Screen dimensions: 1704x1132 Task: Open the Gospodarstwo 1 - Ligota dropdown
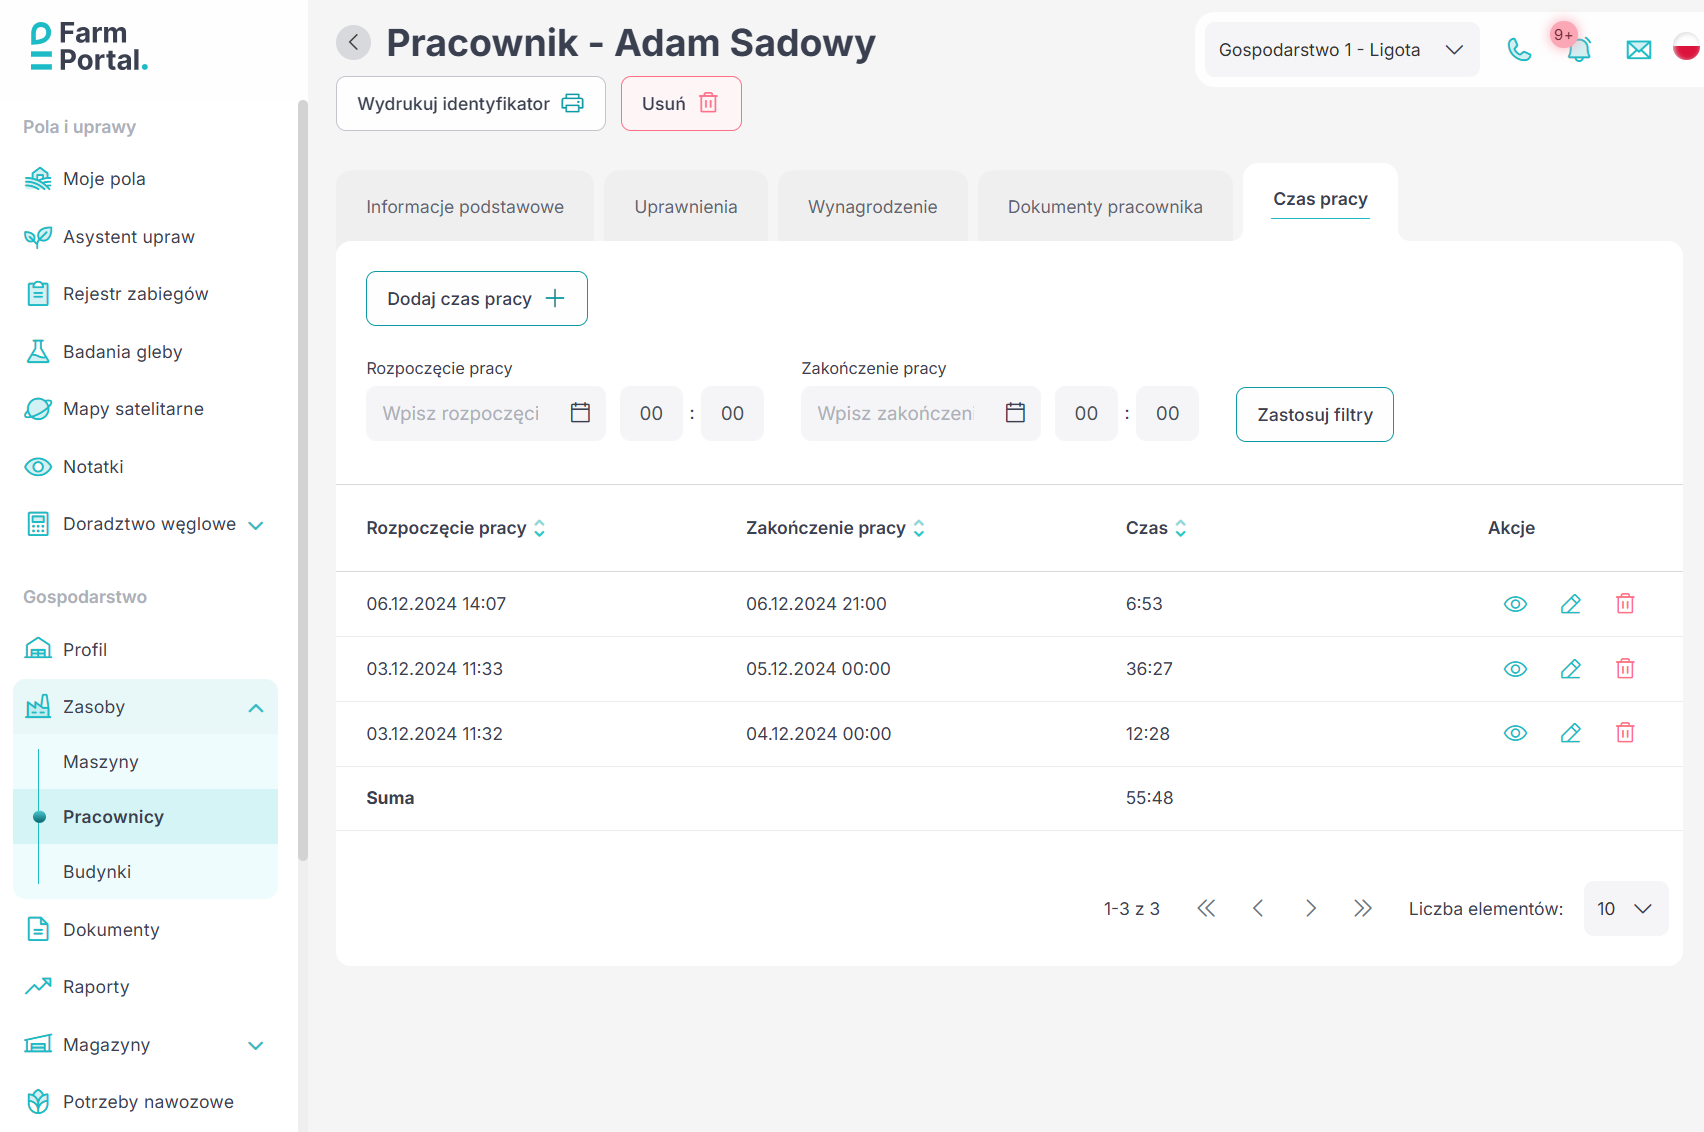click(1341, 50)
